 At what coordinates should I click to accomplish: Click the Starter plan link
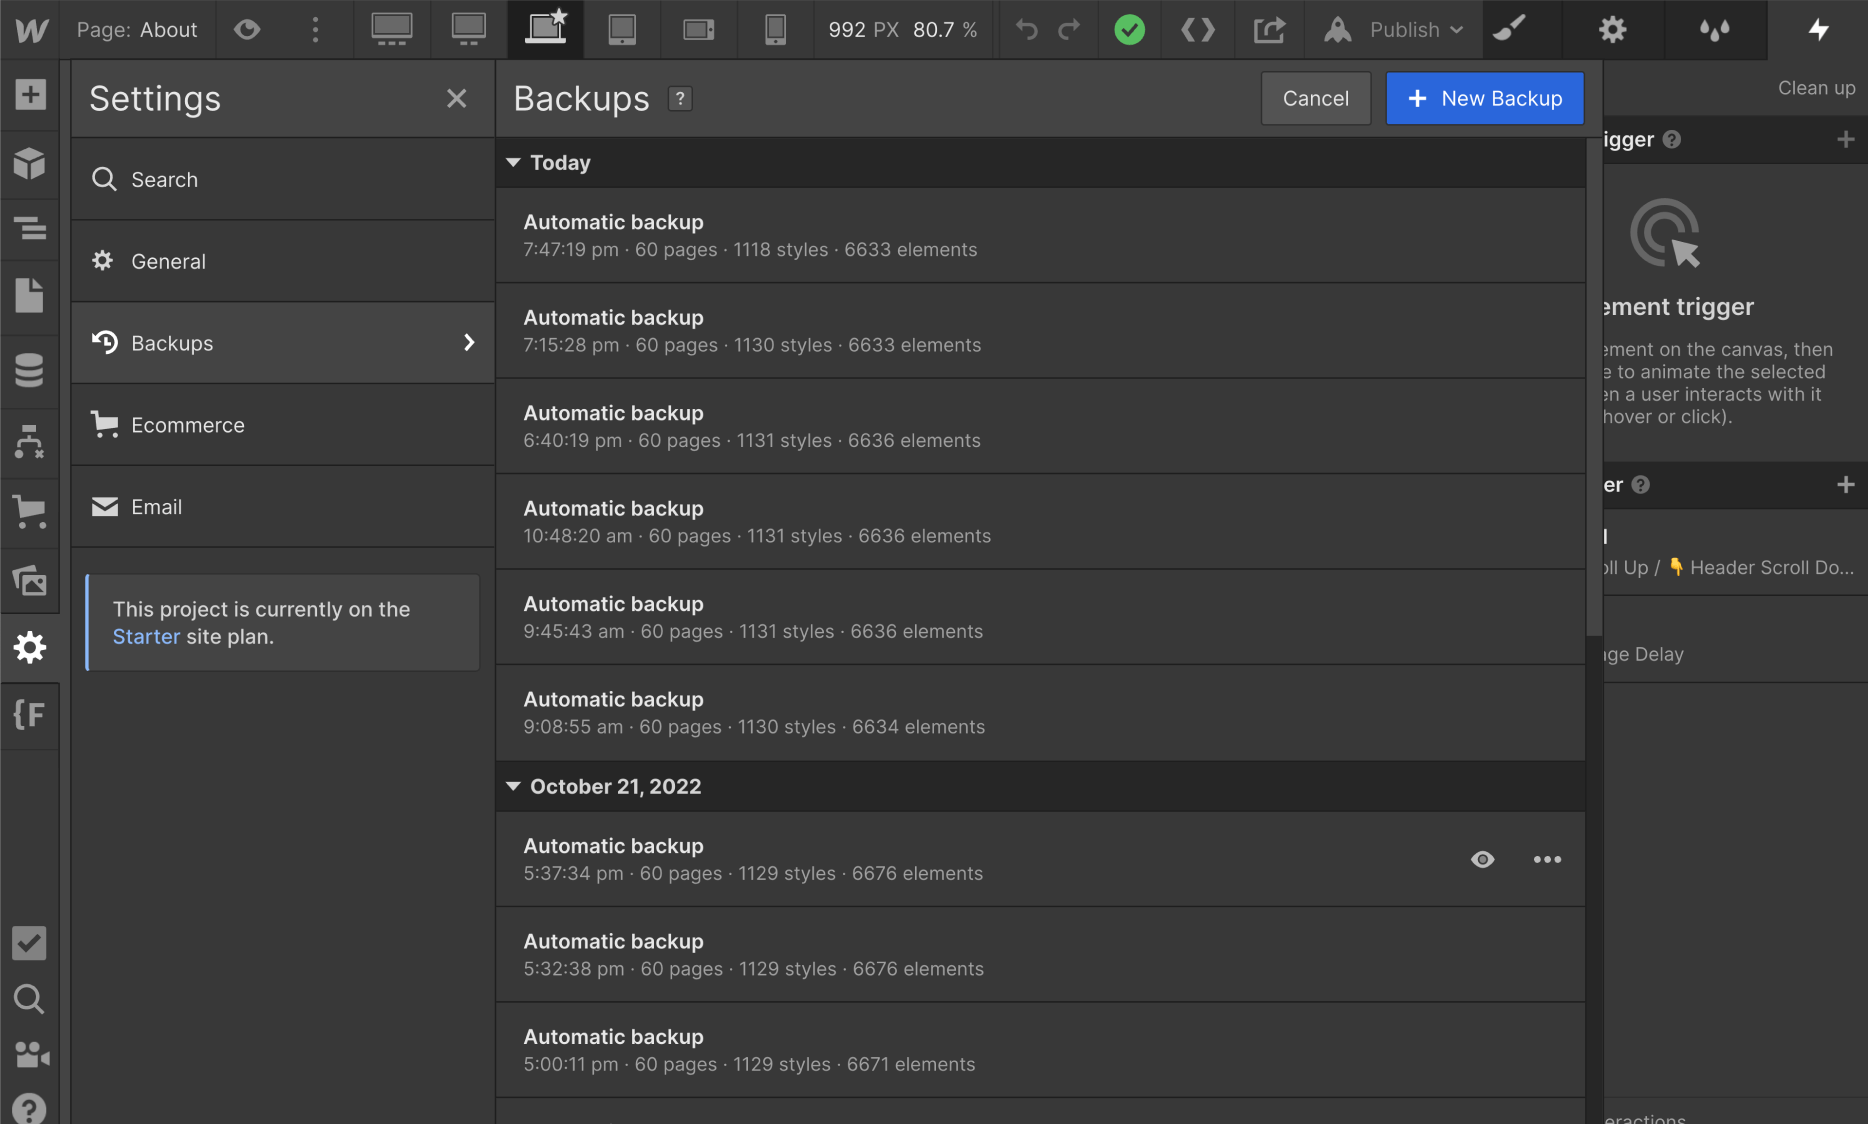click(x=146, y=636)
